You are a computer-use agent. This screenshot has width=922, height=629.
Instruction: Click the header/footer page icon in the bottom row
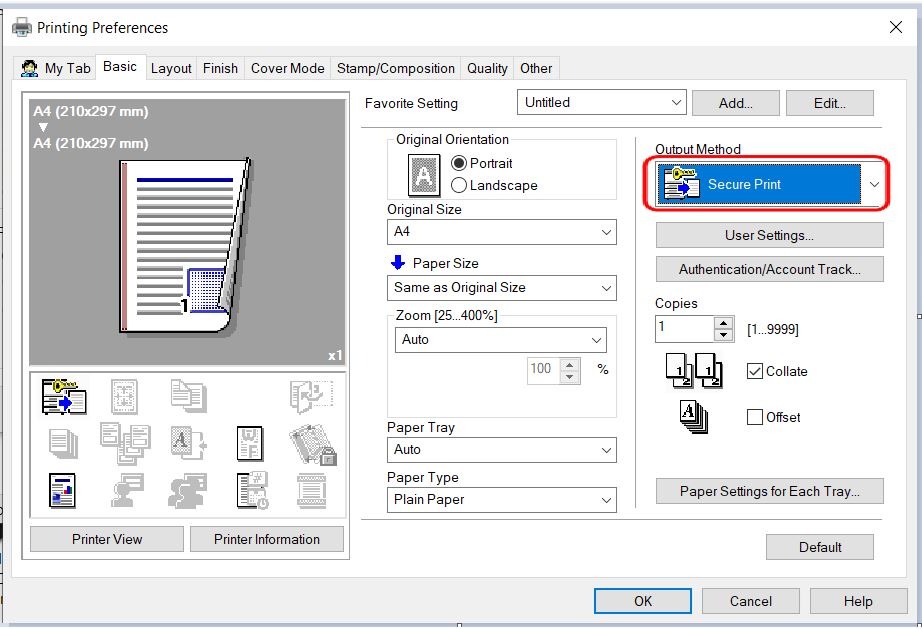pyautogui.click(x=312, y=490)
